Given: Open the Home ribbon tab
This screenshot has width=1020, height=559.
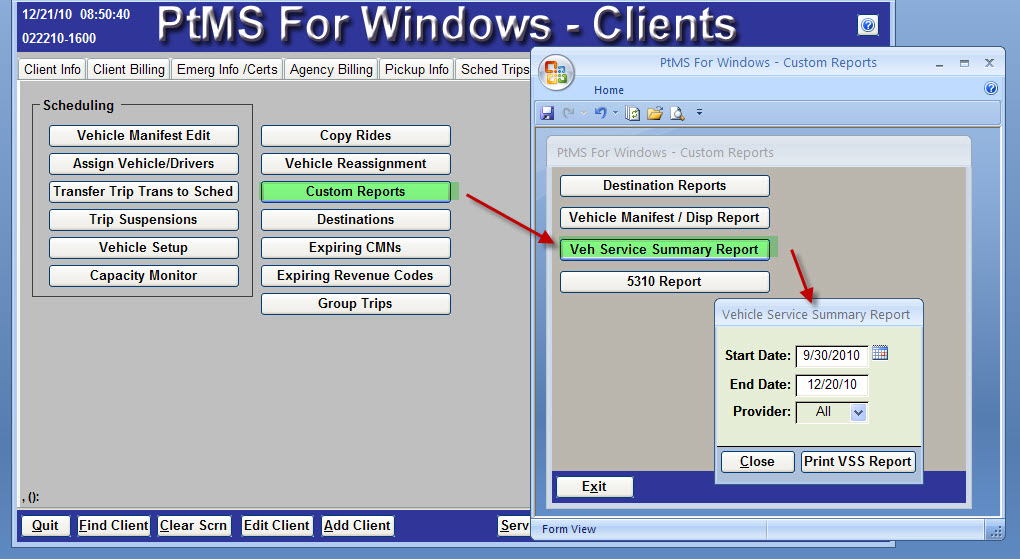Looking at the screenshot, I should (x=609, y=90).
